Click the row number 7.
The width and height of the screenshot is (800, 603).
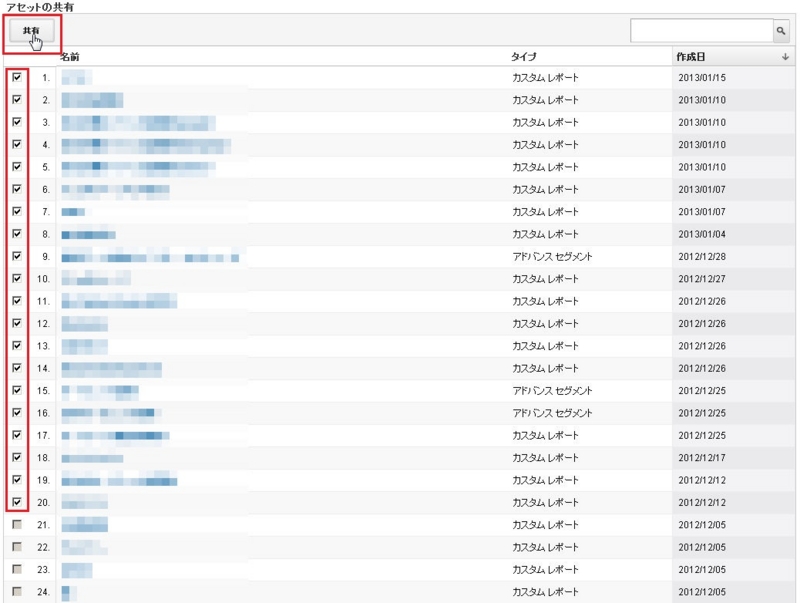(46, 212)
